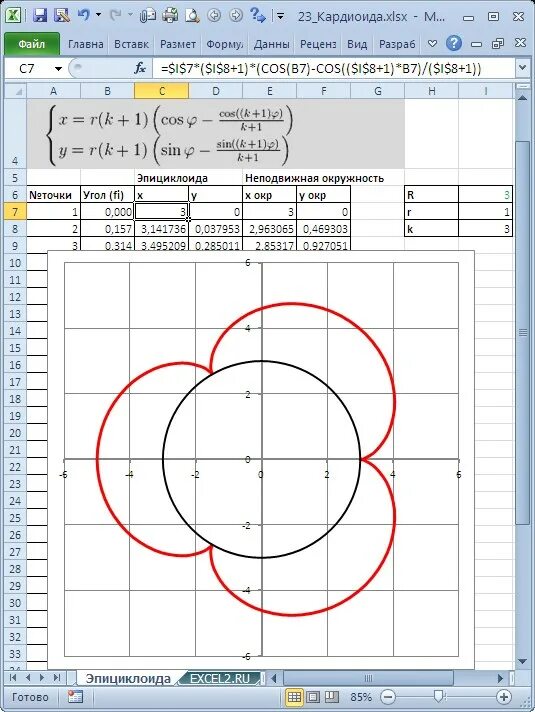
Task: Click the macro recording icon in status bar
Action: tap(75, 697)
